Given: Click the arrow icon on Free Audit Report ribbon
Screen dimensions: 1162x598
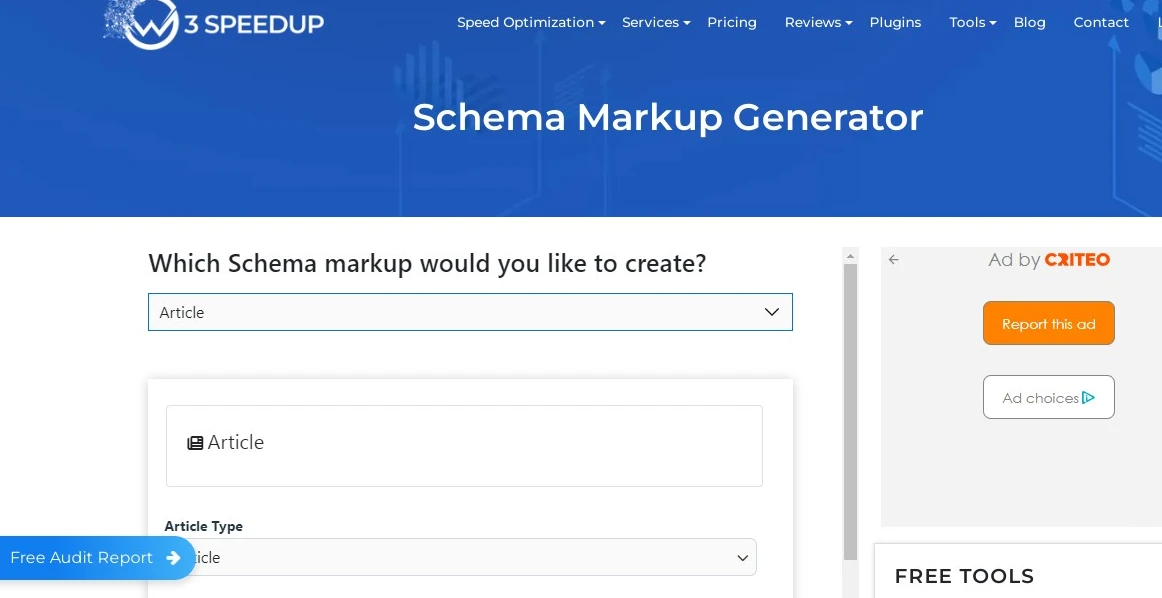Looking at the screenshot, I should pyautogui.click(x=174, y=558).
